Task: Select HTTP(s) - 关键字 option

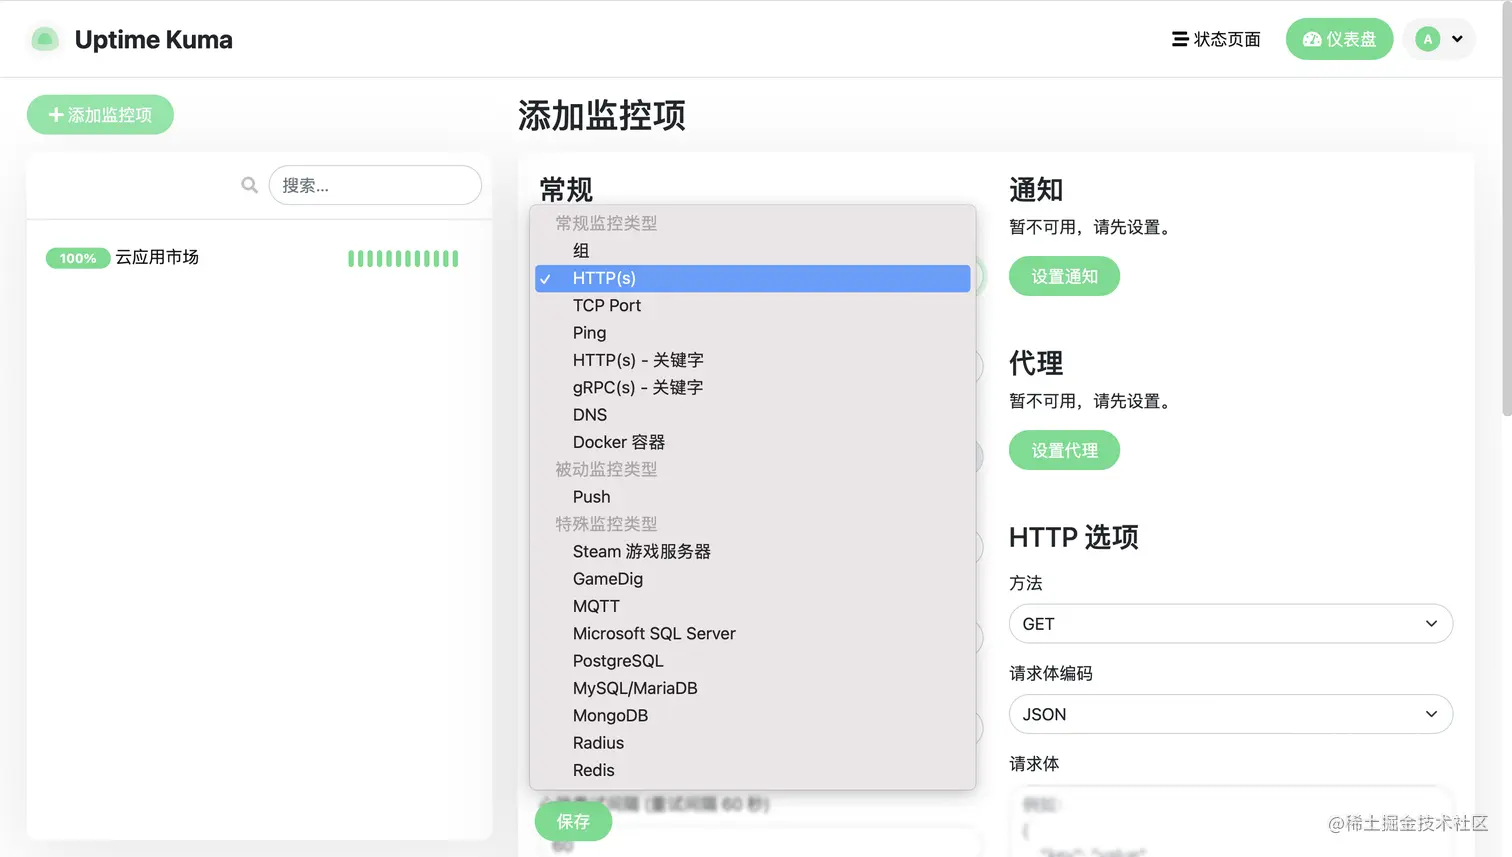Action: click(x=753, y=360)
